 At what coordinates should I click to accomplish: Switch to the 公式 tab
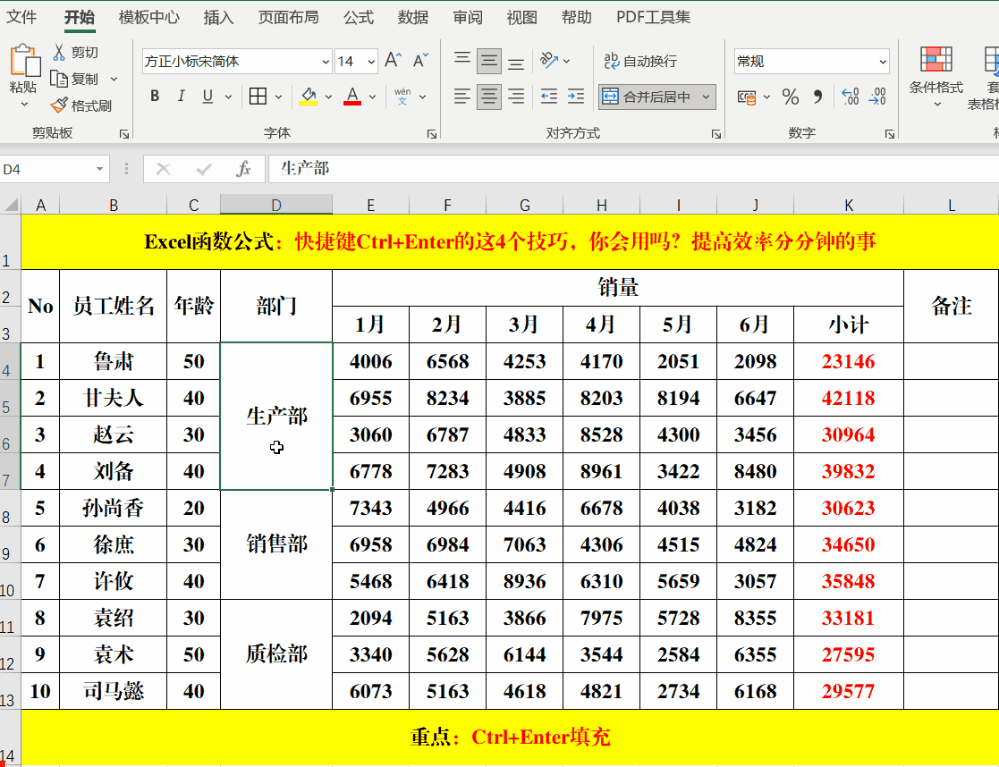pos(358,17)
